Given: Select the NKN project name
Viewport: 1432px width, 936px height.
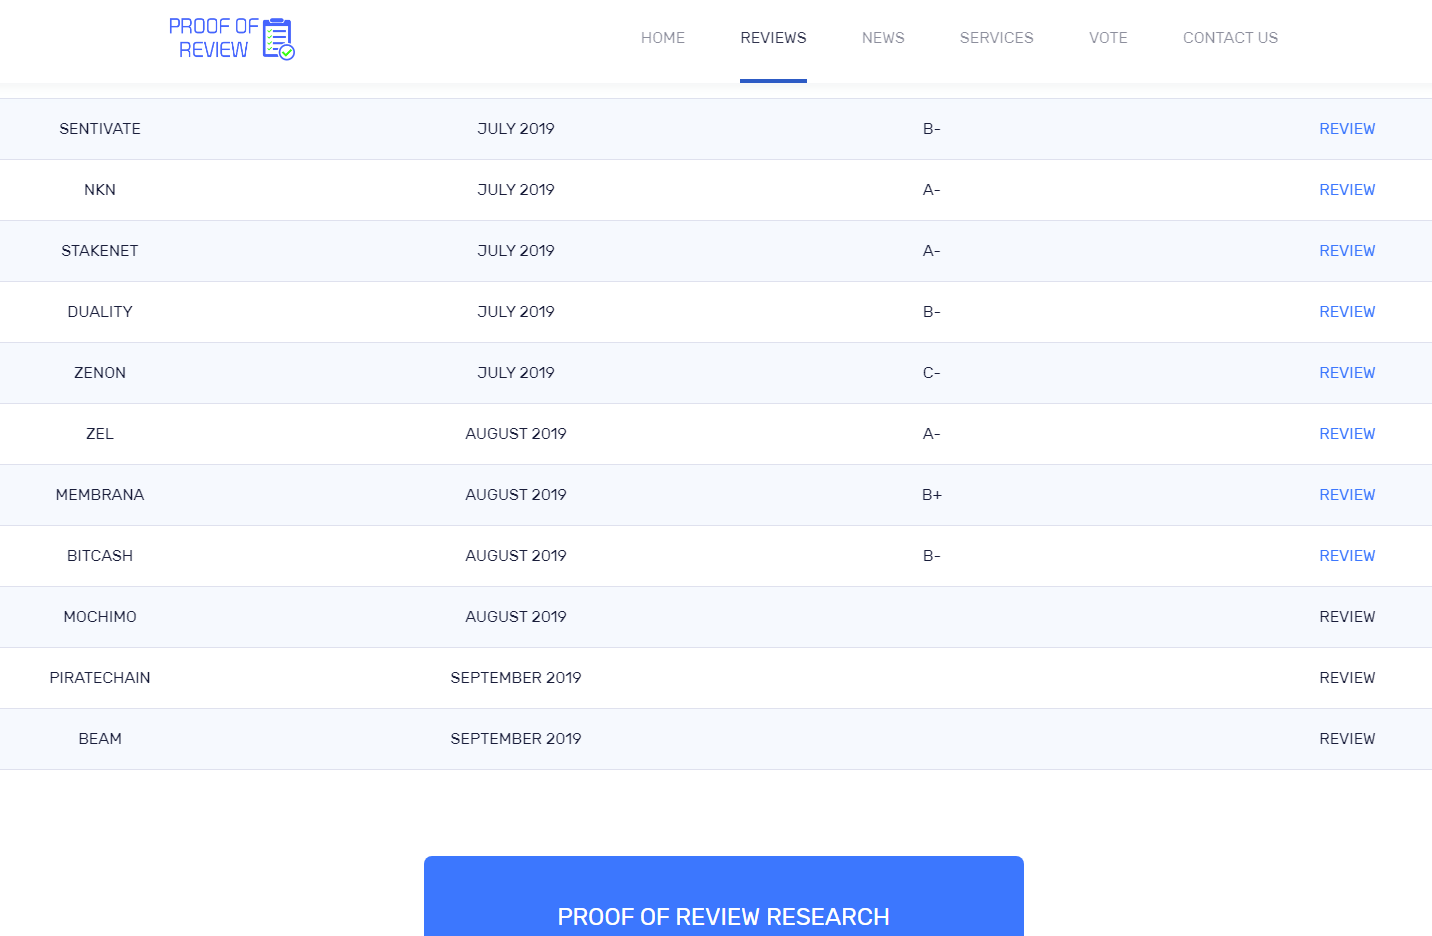Looking at the screenshot, I should (100, 190).
